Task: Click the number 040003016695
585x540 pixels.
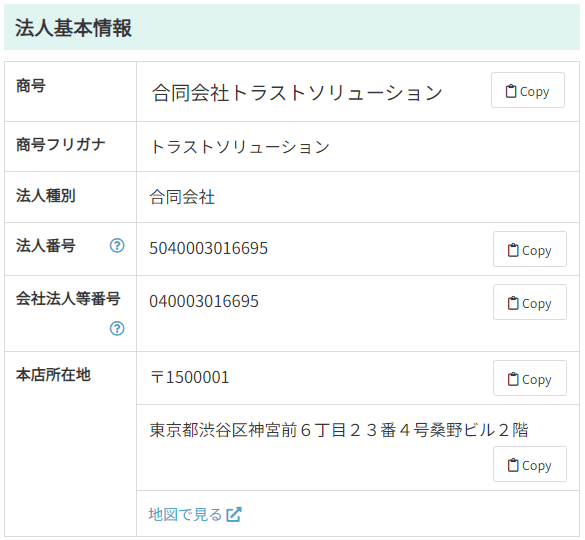Action: coord(204,301)
